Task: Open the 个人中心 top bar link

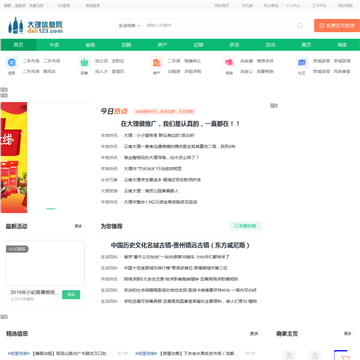Action: pyautogui.click(x=293, y=6)
